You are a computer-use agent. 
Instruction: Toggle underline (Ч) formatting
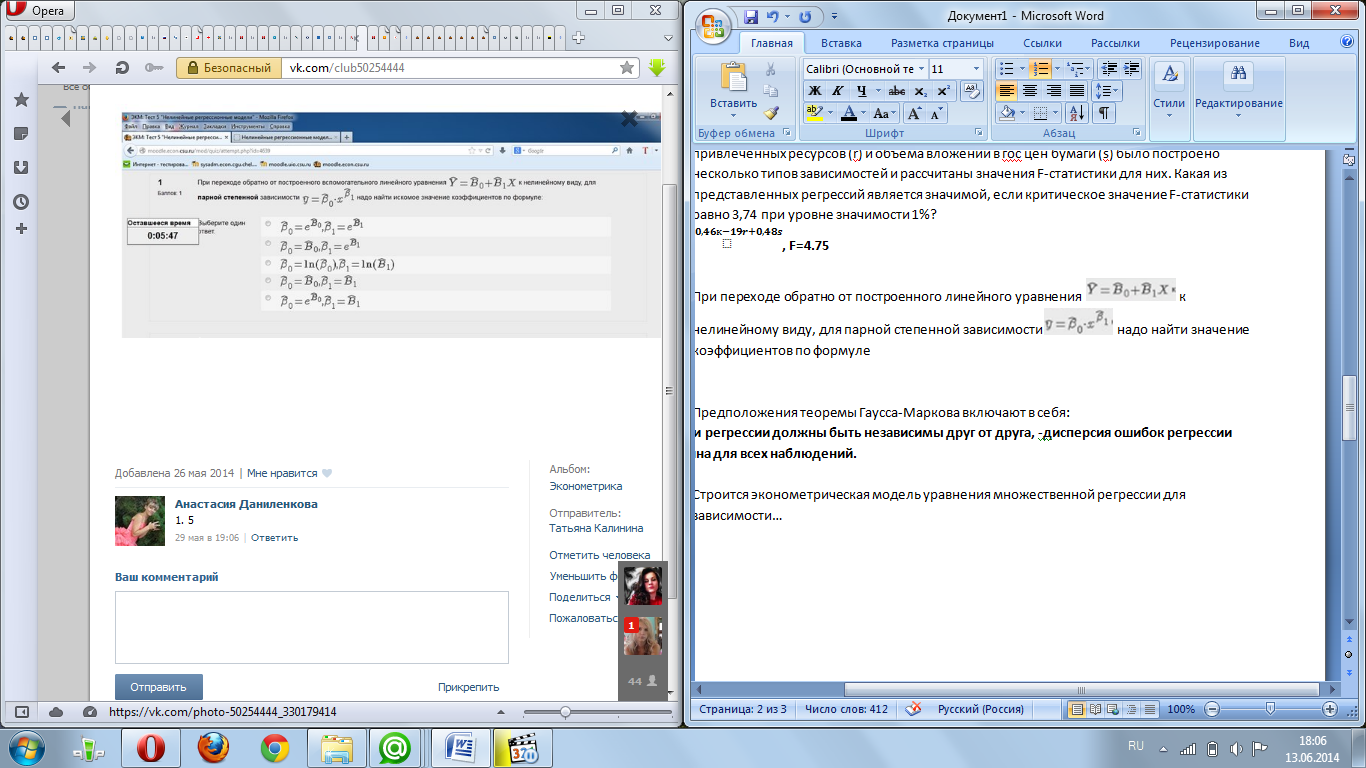[861, 91]
